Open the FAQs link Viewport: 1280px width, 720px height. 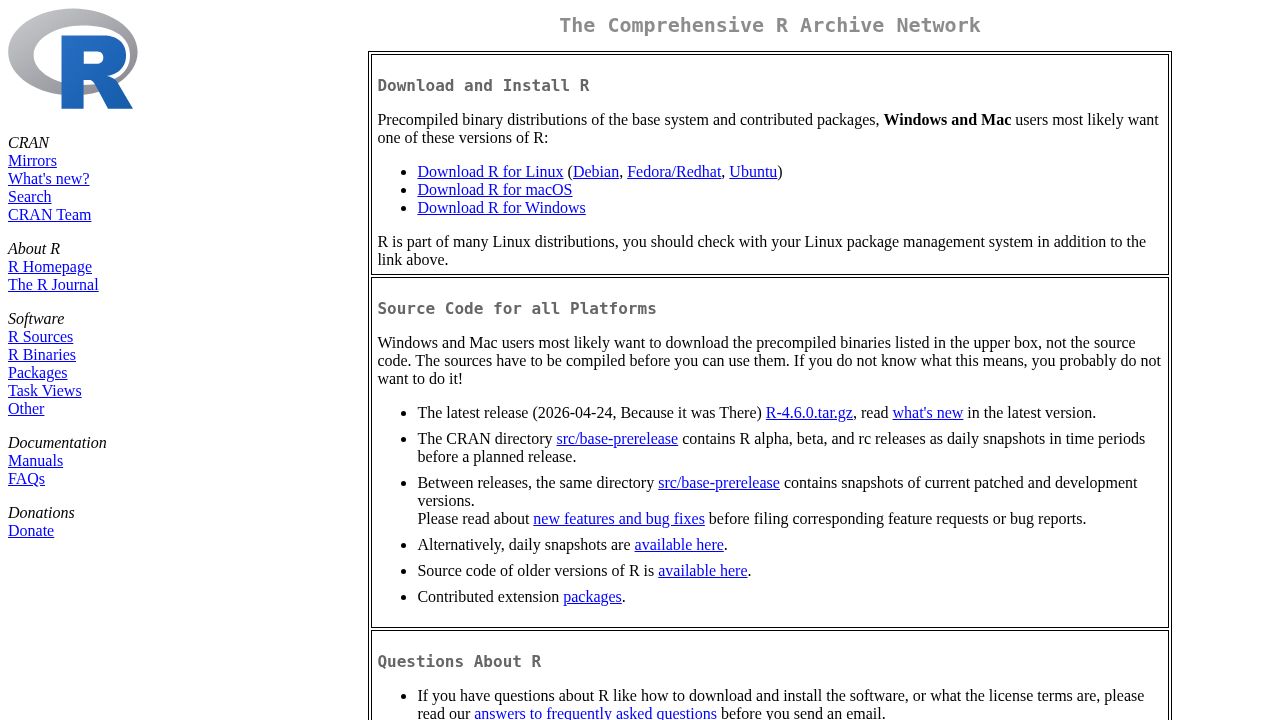coord(26,479)
